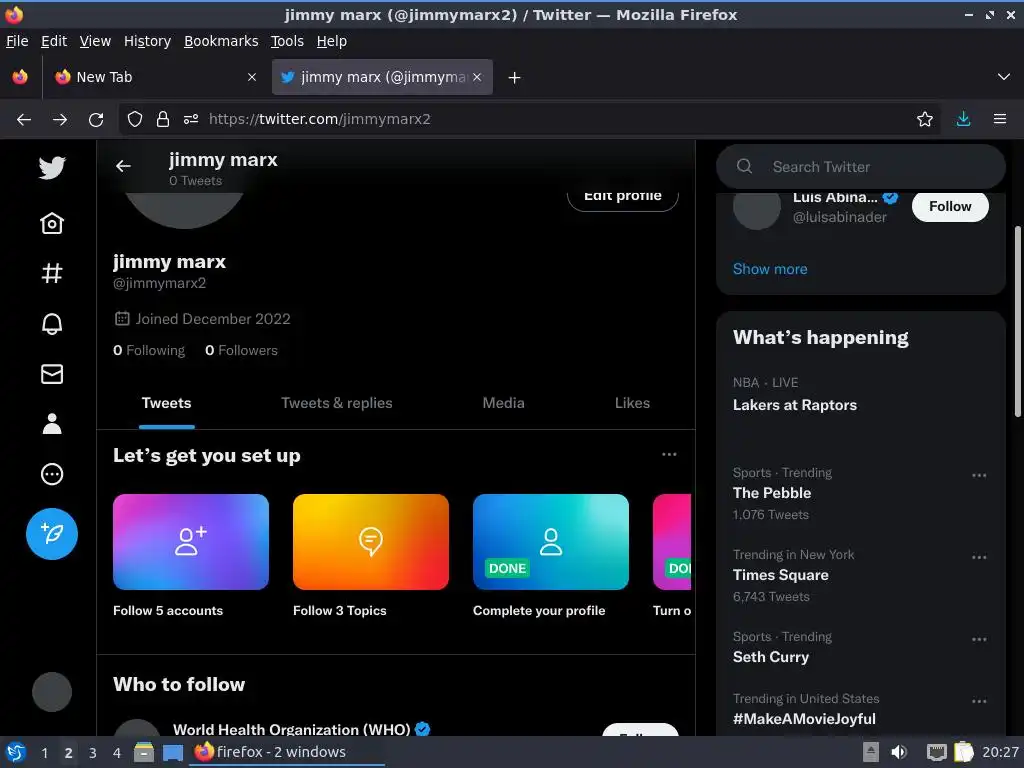Click the right sidebar scrollbar
This screenshot has width=1024, height=768.
point(1017,321)
